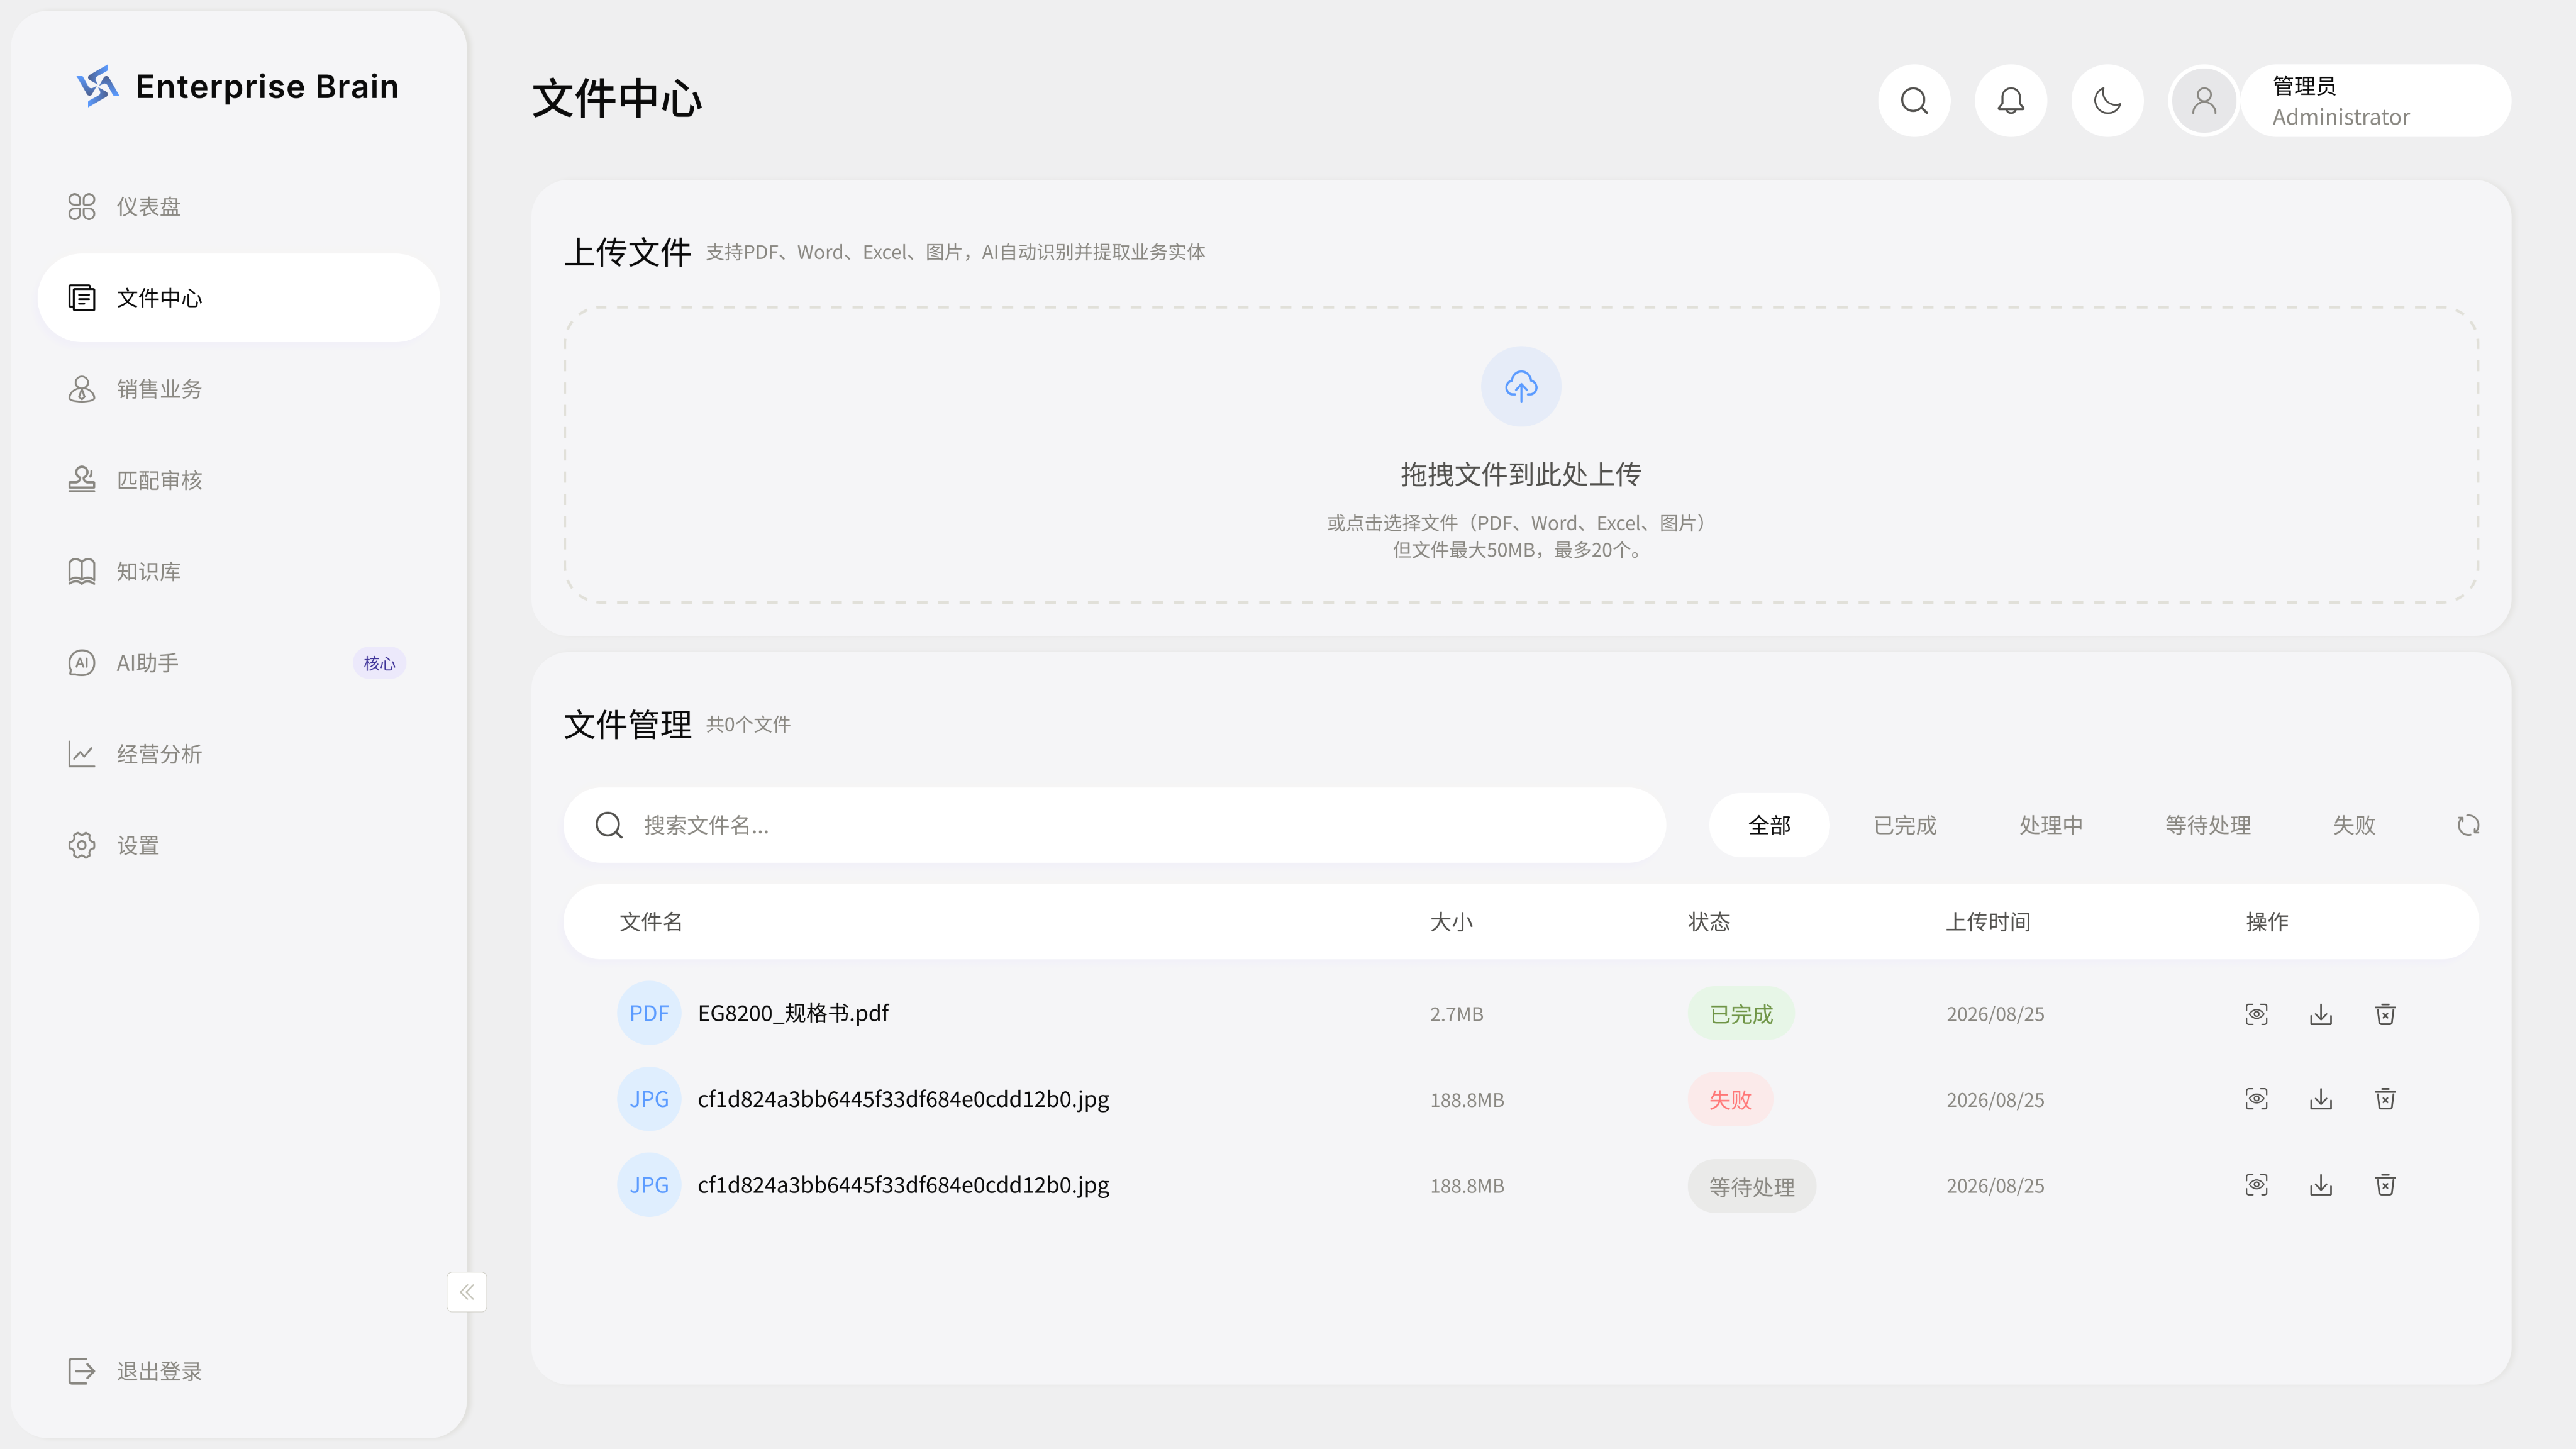The width and height of the screenshot is (2576, 1449).
Task: Select 文件中心 in sidebar
Action: pyautogui.click(x=238, y=298)
